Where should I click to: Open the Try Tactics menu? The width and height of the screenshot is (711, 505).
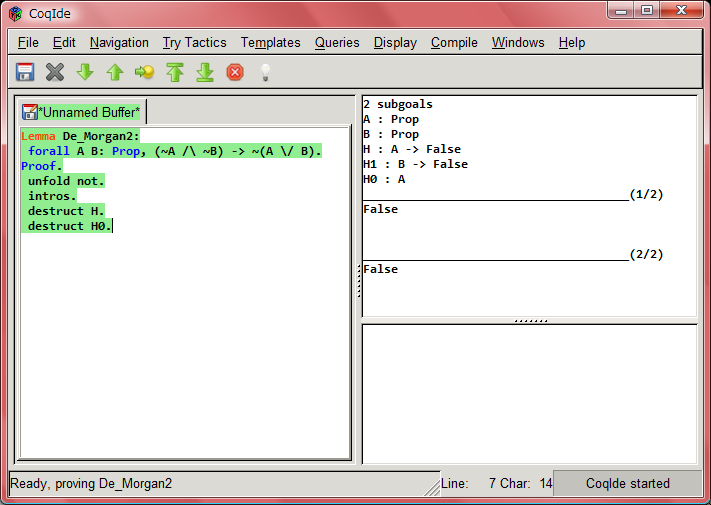tap(195, 43)
